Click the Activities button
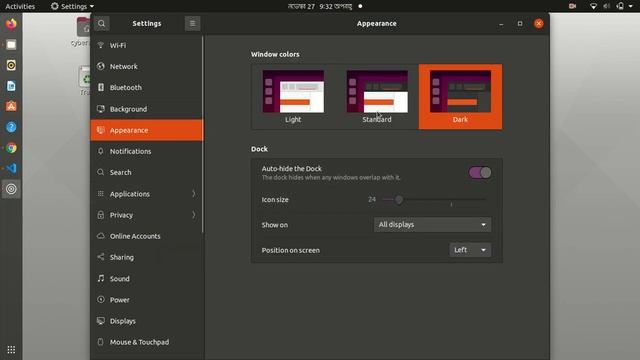This screenshot has height=360, width=640. click(x=20, y=6)
